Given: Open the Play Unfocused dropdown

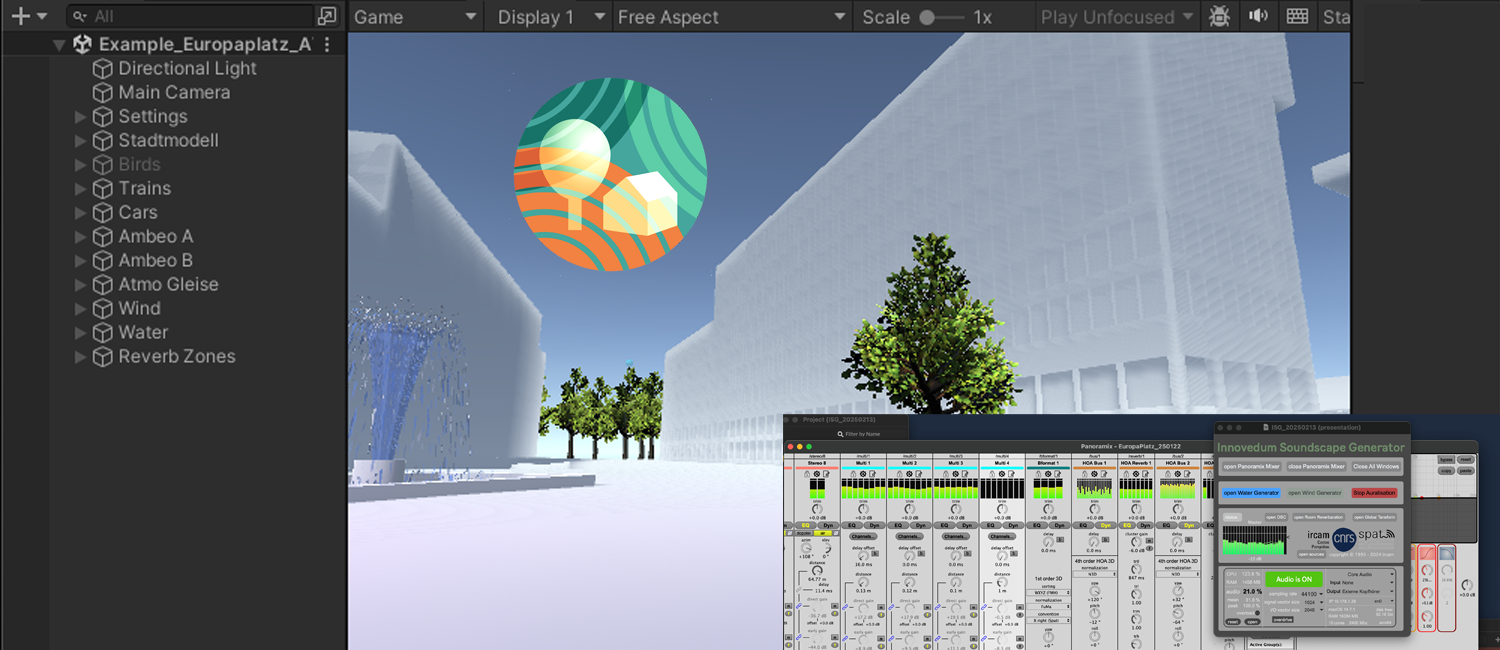Looking at the screenshot, I should pyautogui.click(x=1116, y=17).
